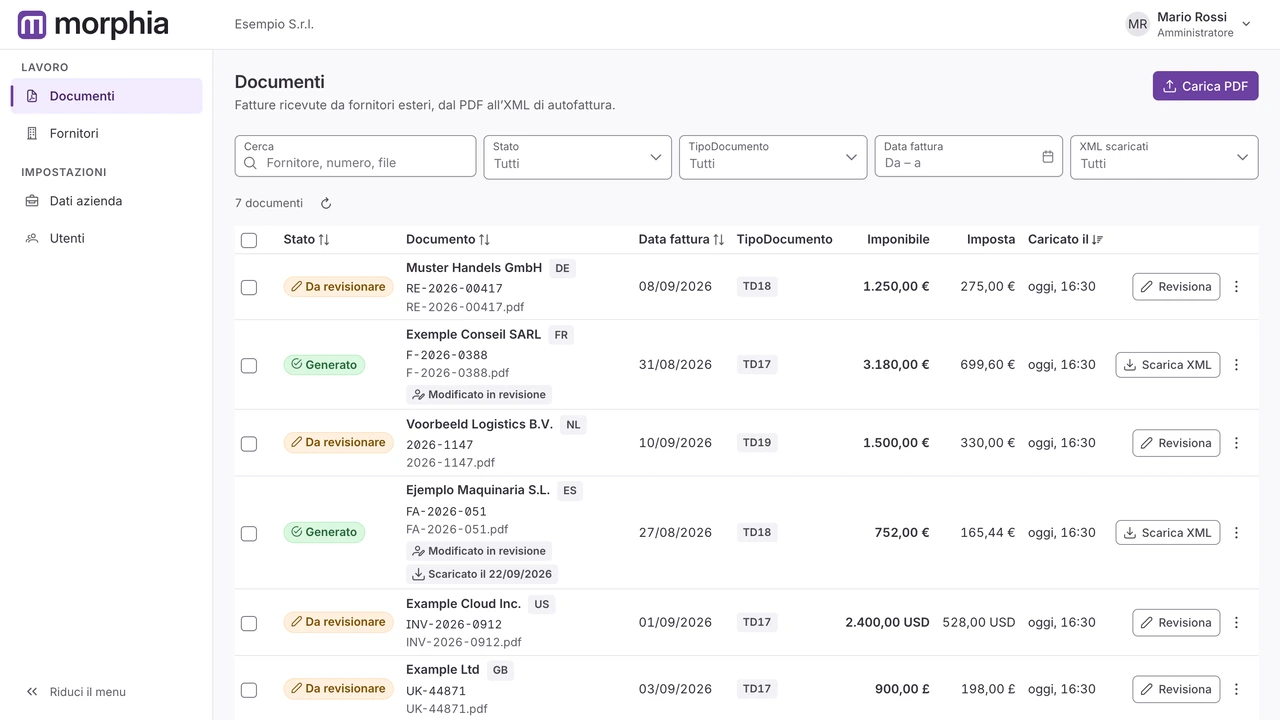1280x720 pixels.
Task: Sort by the Caricato il column
Action: click(x=1065, y=240)
